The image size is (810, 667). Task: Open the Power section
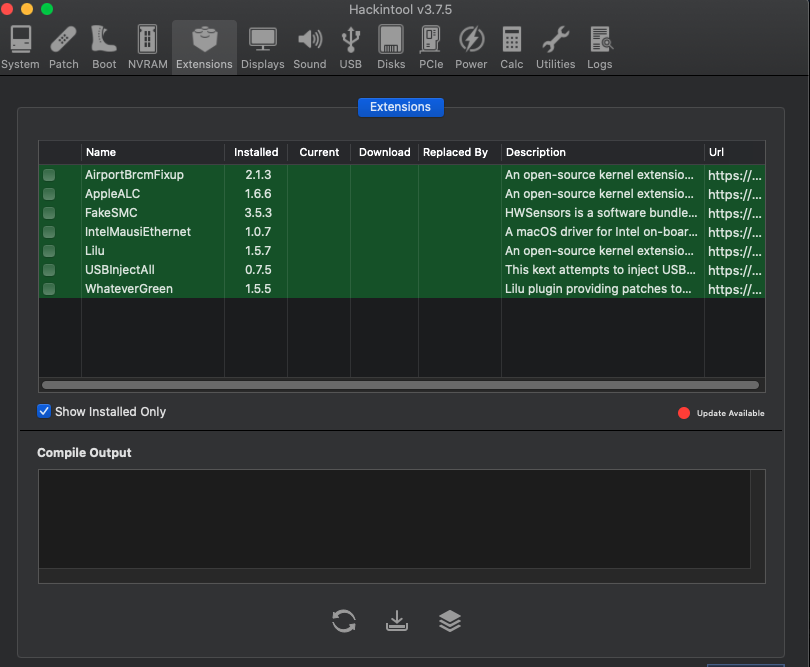[471, 48]
